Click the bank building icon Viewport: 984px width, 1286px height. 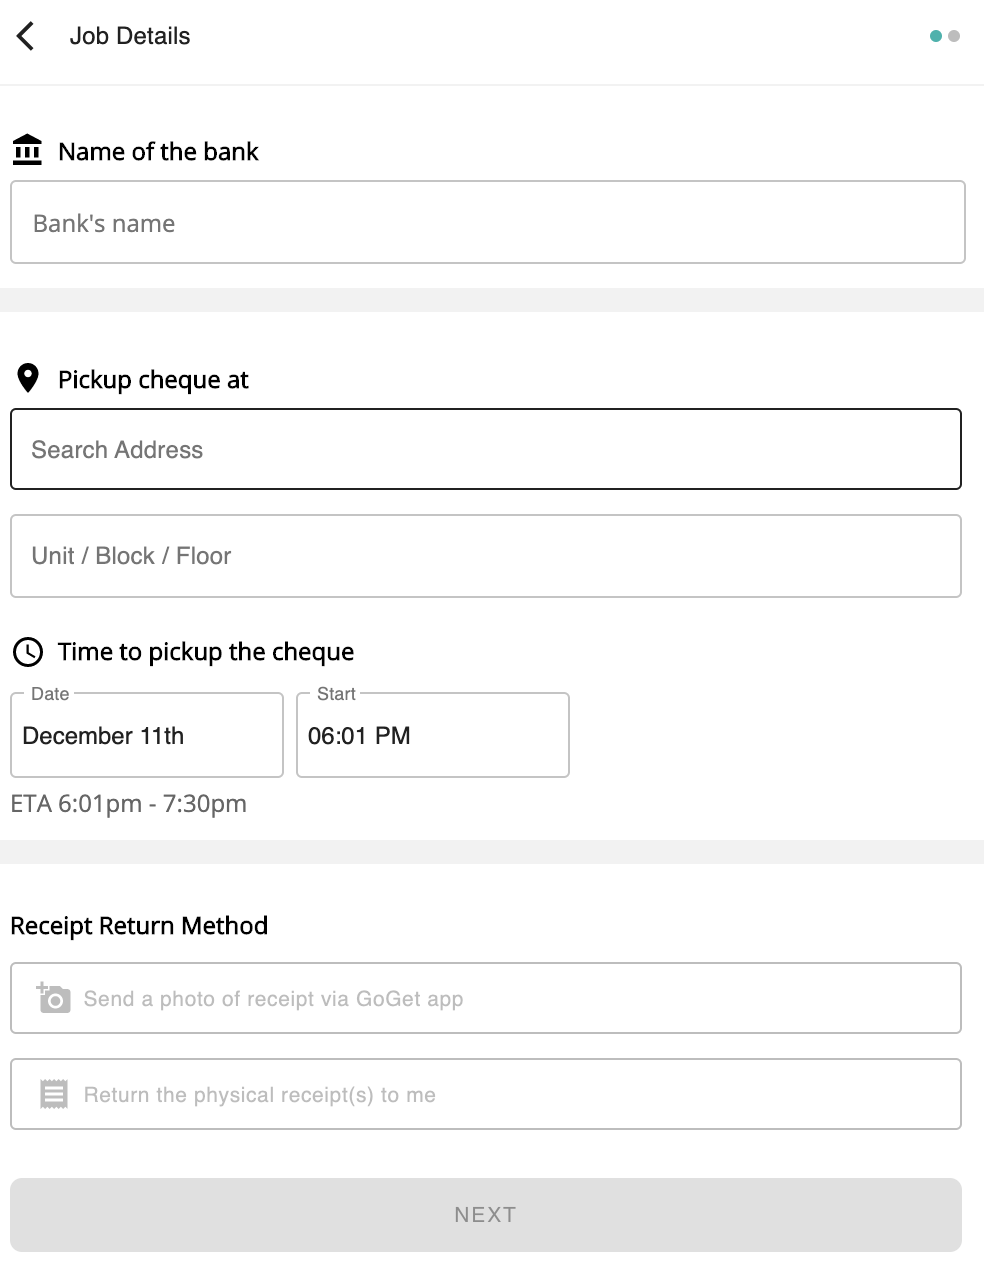27,150
